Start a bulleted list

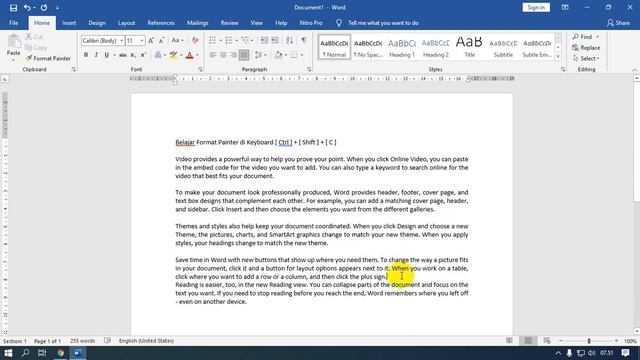pyautogui.click(x=213, y=40)
